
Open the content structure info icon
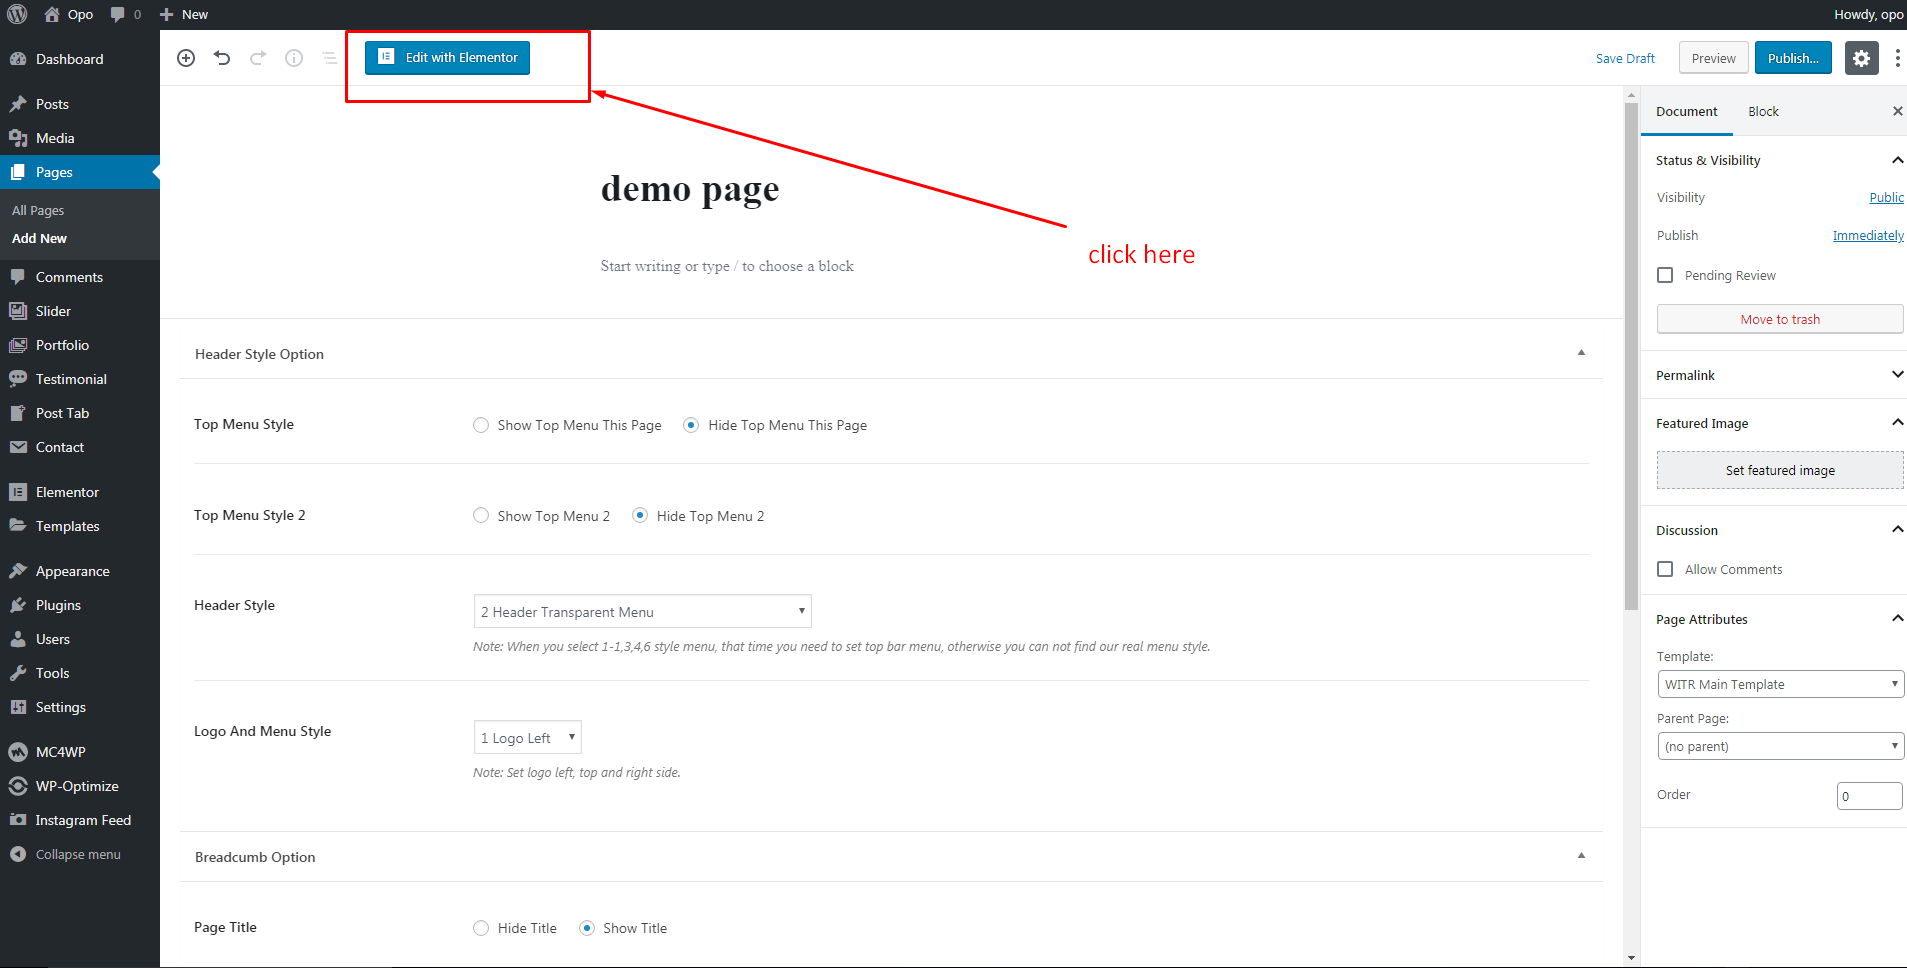[294, 58]
